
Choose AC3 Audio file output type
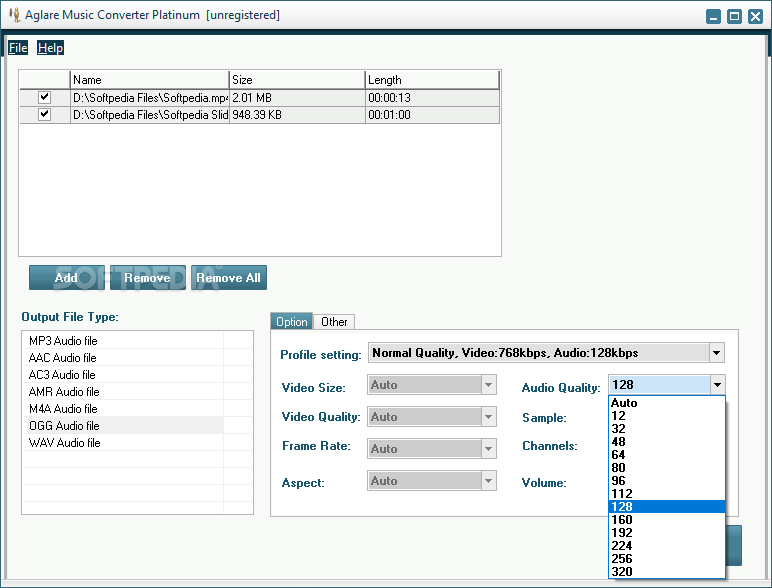coord(123,375)
